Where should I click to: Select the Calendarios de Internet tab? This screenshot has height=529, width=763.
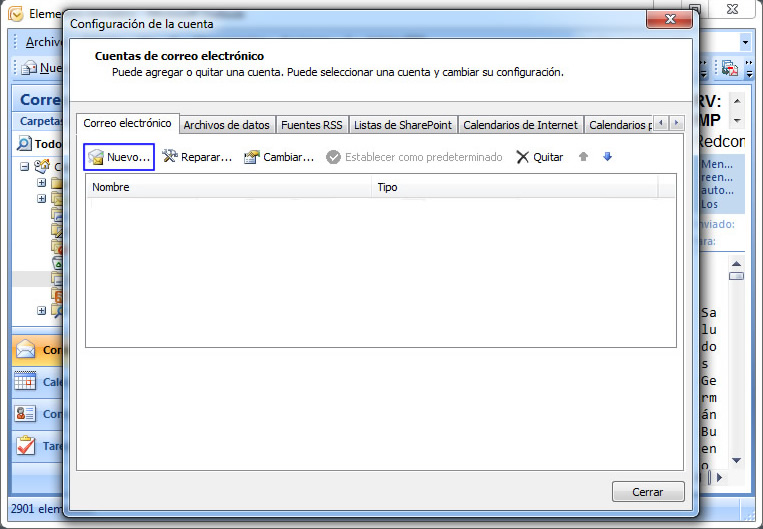pyautogui.click(x=520, y=125)
